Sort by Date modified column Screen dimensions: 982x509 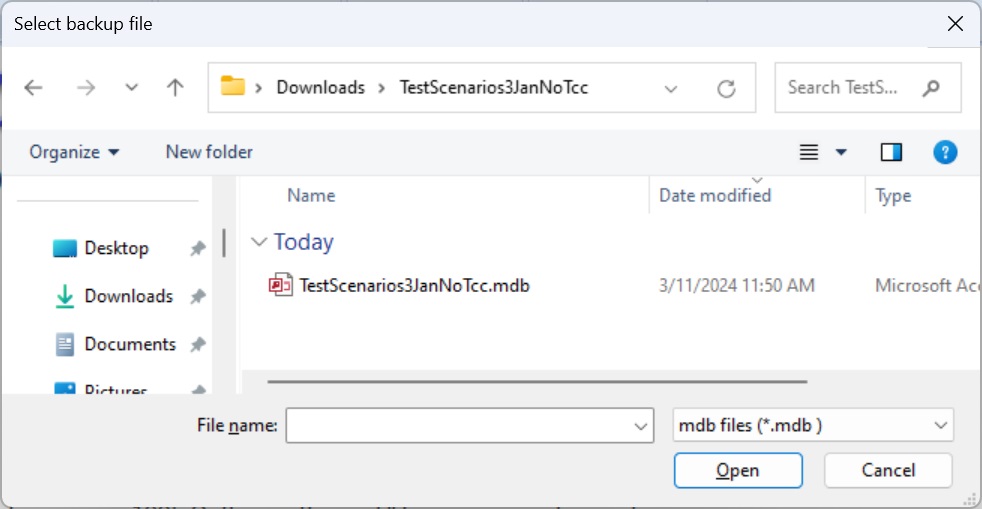click(x=715, y=195)
